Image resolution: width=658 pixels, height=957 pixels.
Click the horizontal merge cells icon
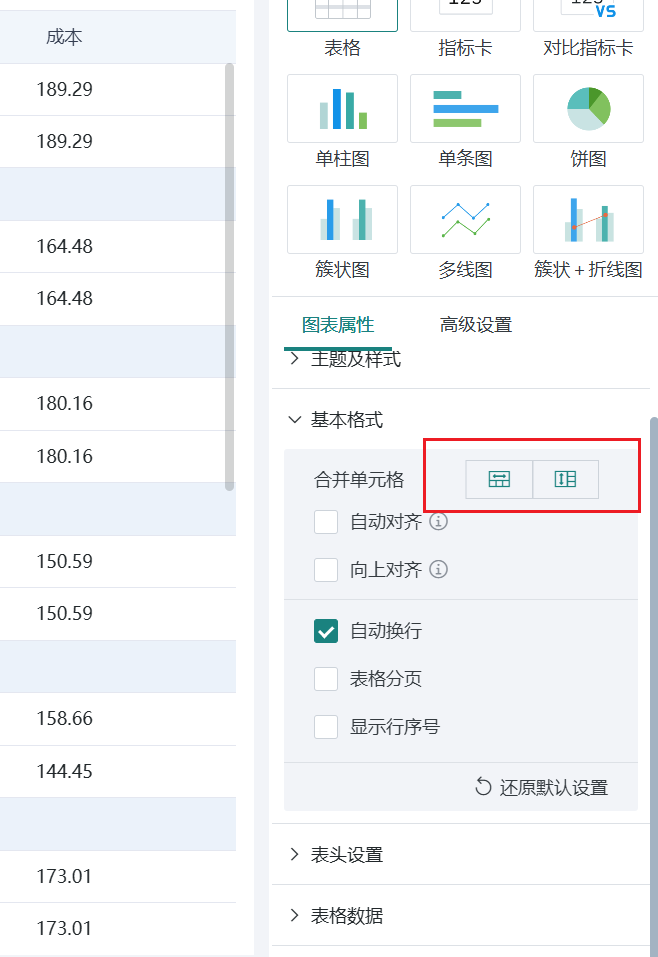(x=499, y=479)
